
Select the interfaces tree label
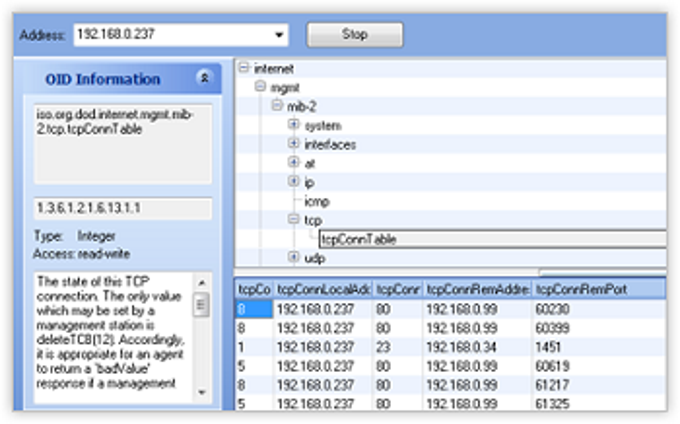coord(330,145)
